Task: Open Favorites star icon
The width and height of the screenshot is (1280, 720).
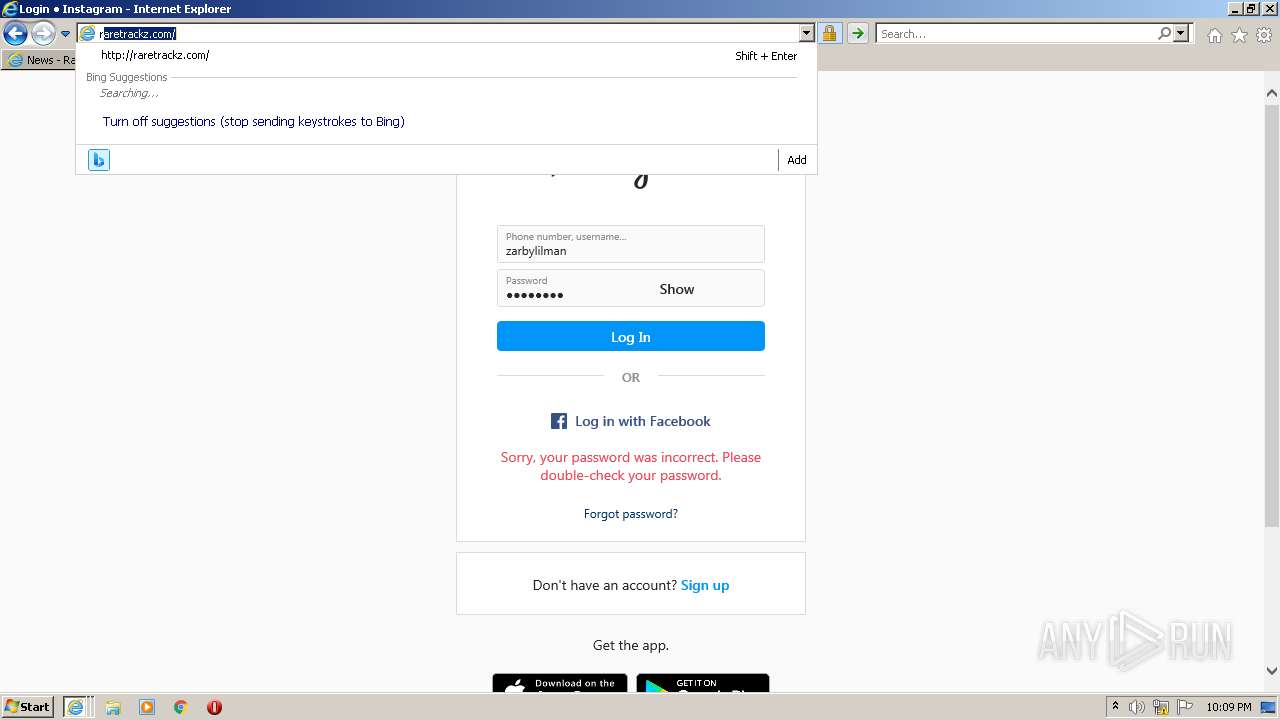Action: (x=1239, y=35)
